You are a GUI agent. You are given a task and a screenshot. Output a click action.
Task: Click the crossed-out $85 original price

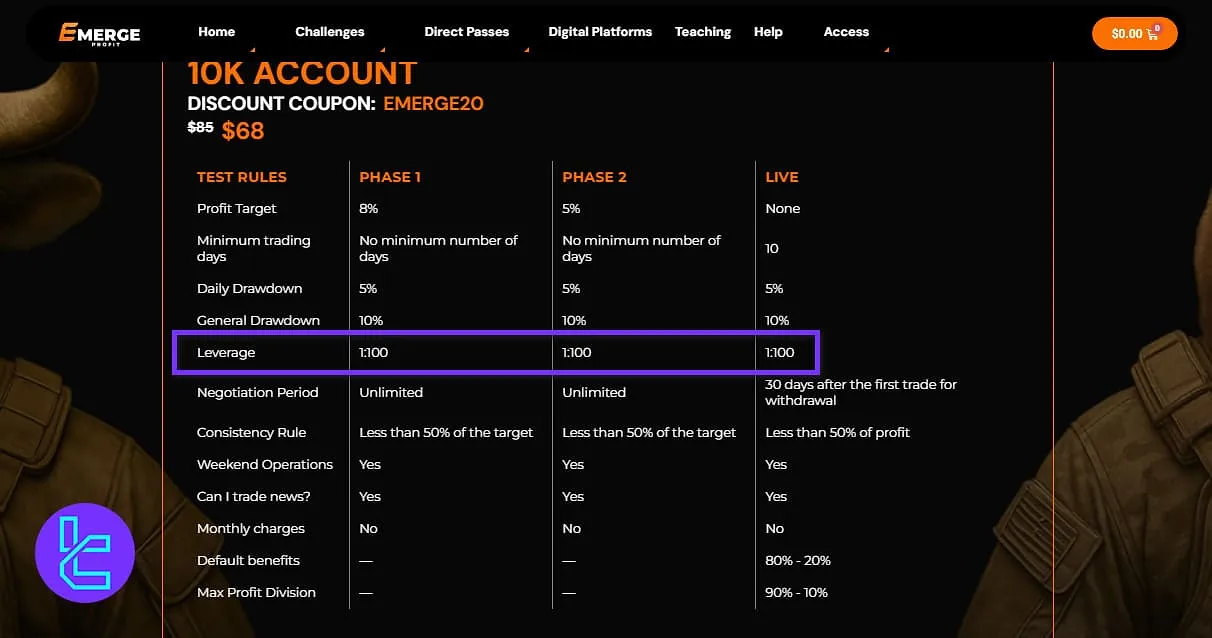(x=199, y=128)
